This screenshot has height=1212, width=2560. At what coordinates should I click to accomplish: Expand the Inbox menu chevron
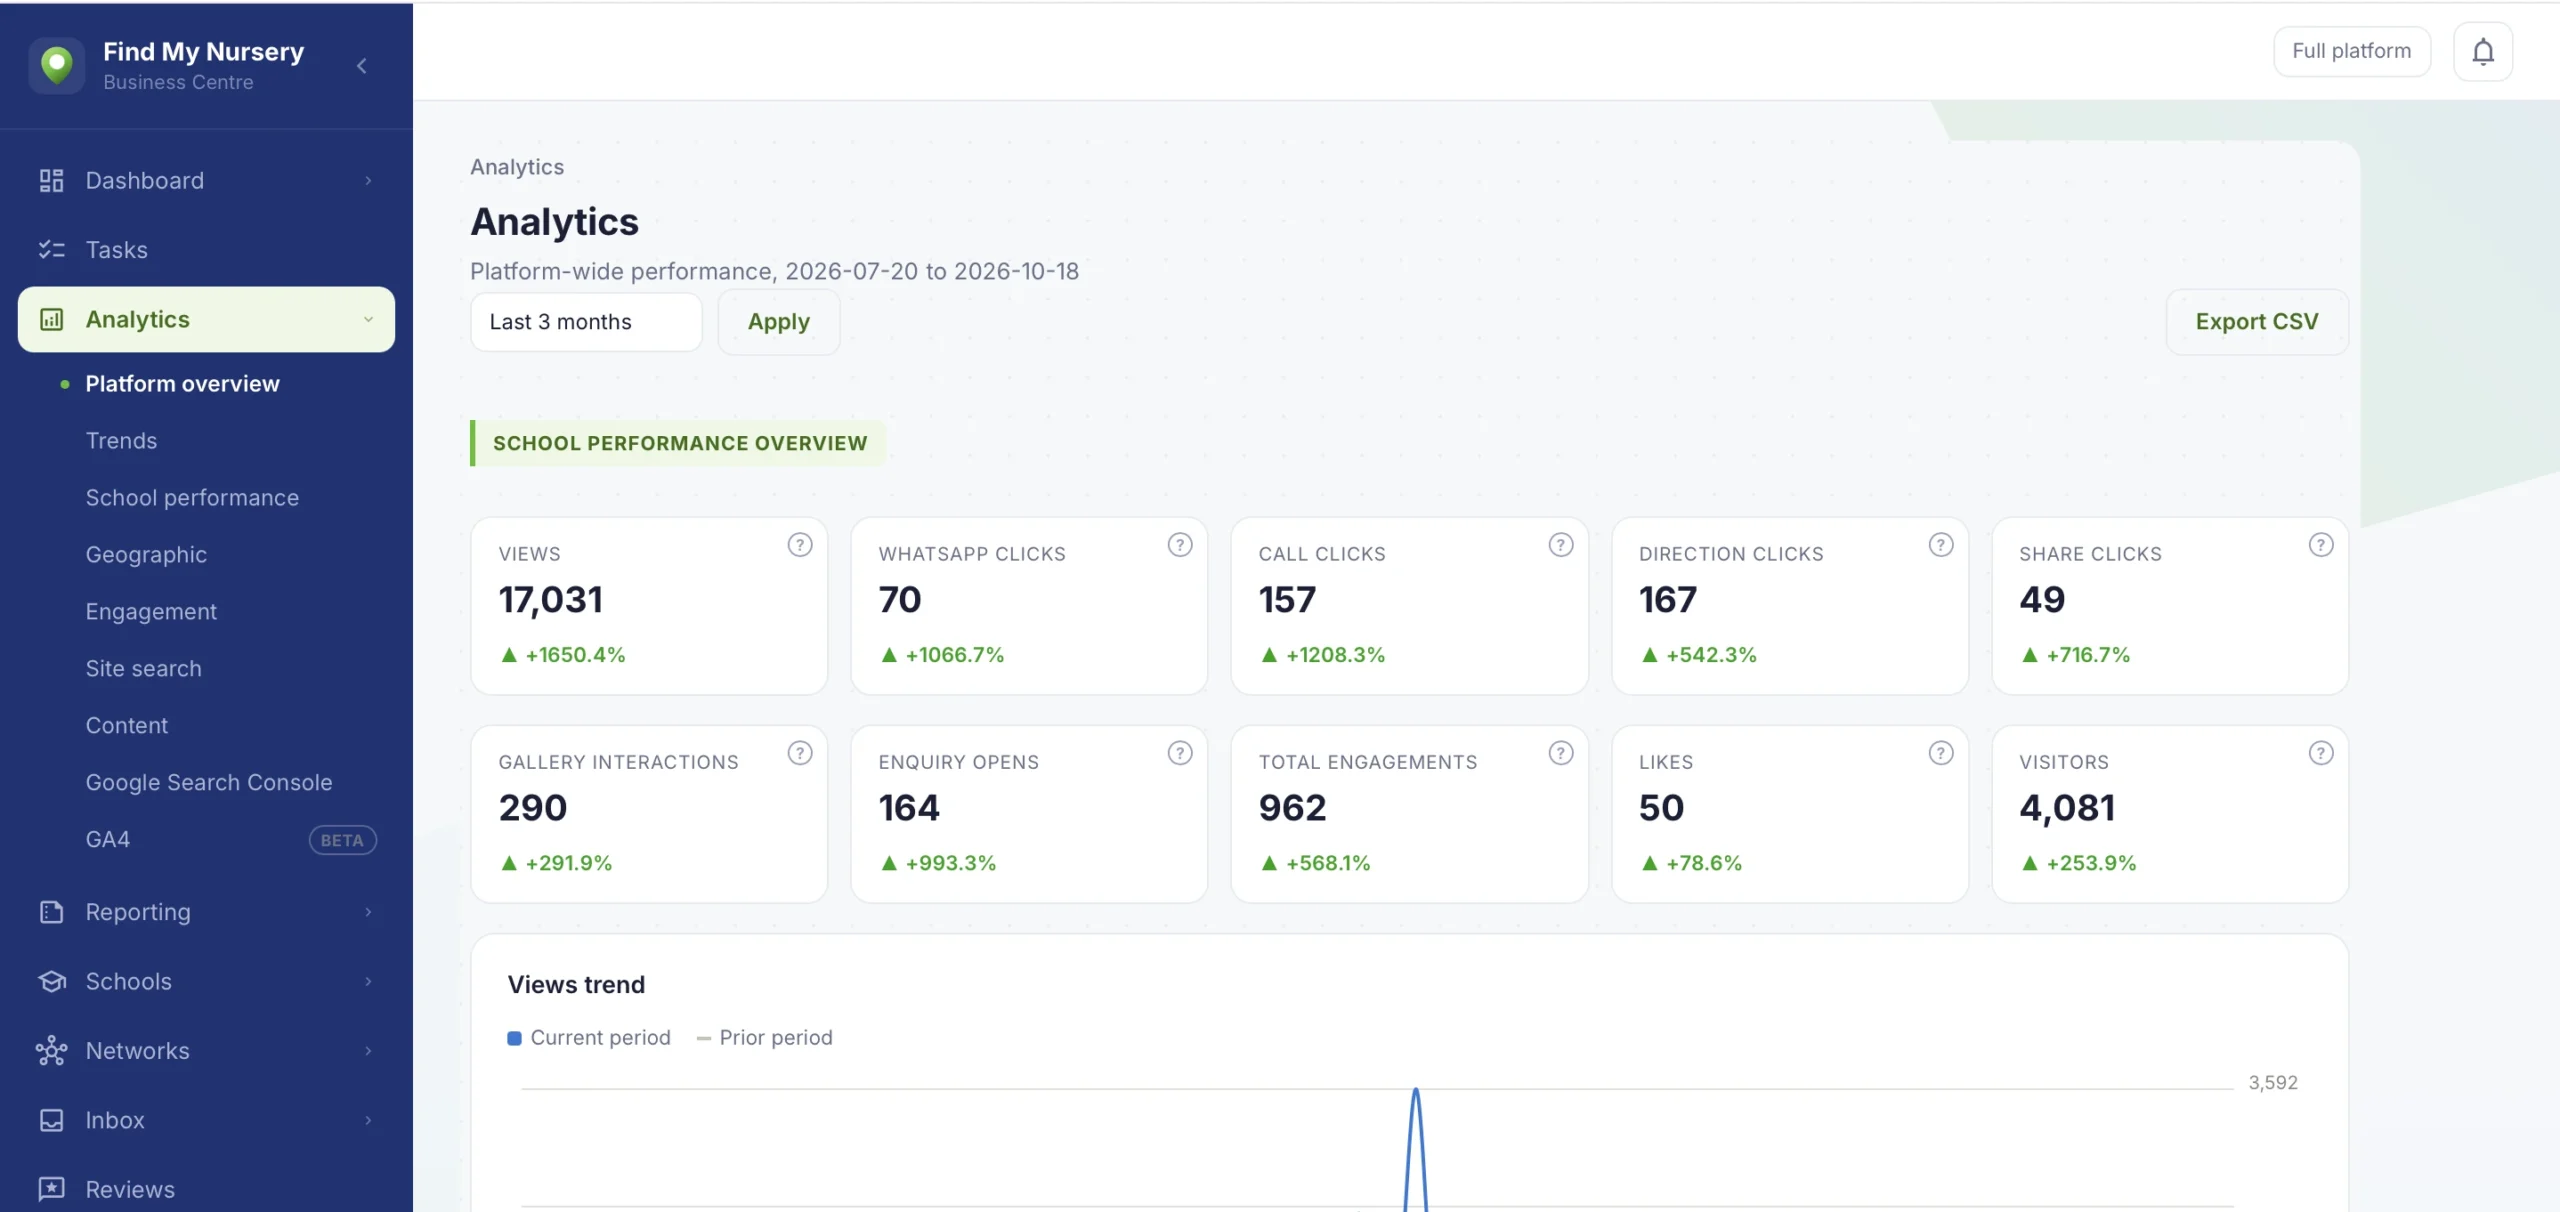point(368,1120)
